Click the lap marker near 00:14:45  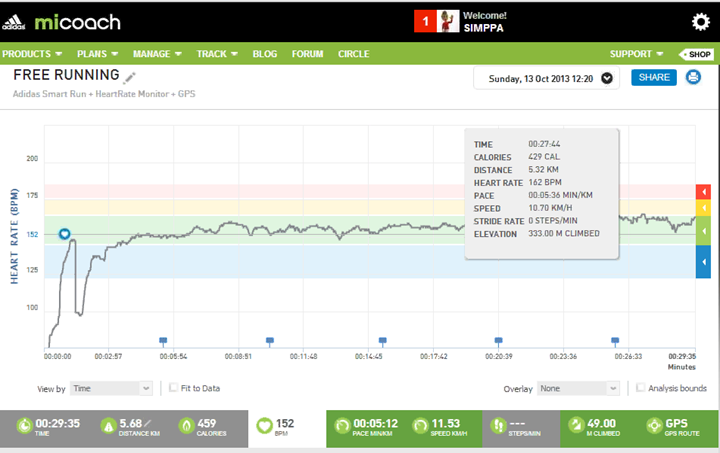(x=382, y=341)
